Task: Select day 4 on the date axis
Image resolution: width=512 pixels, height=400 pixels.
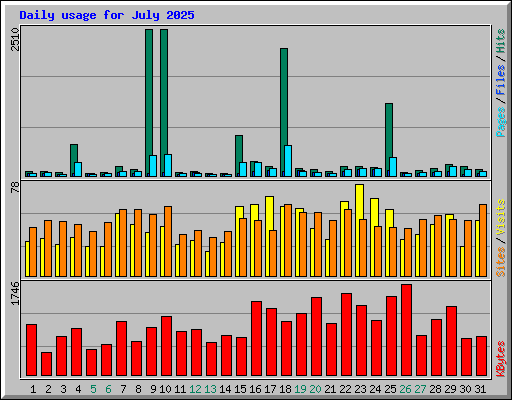Action: pyautogui.click(x=78, y=389)
